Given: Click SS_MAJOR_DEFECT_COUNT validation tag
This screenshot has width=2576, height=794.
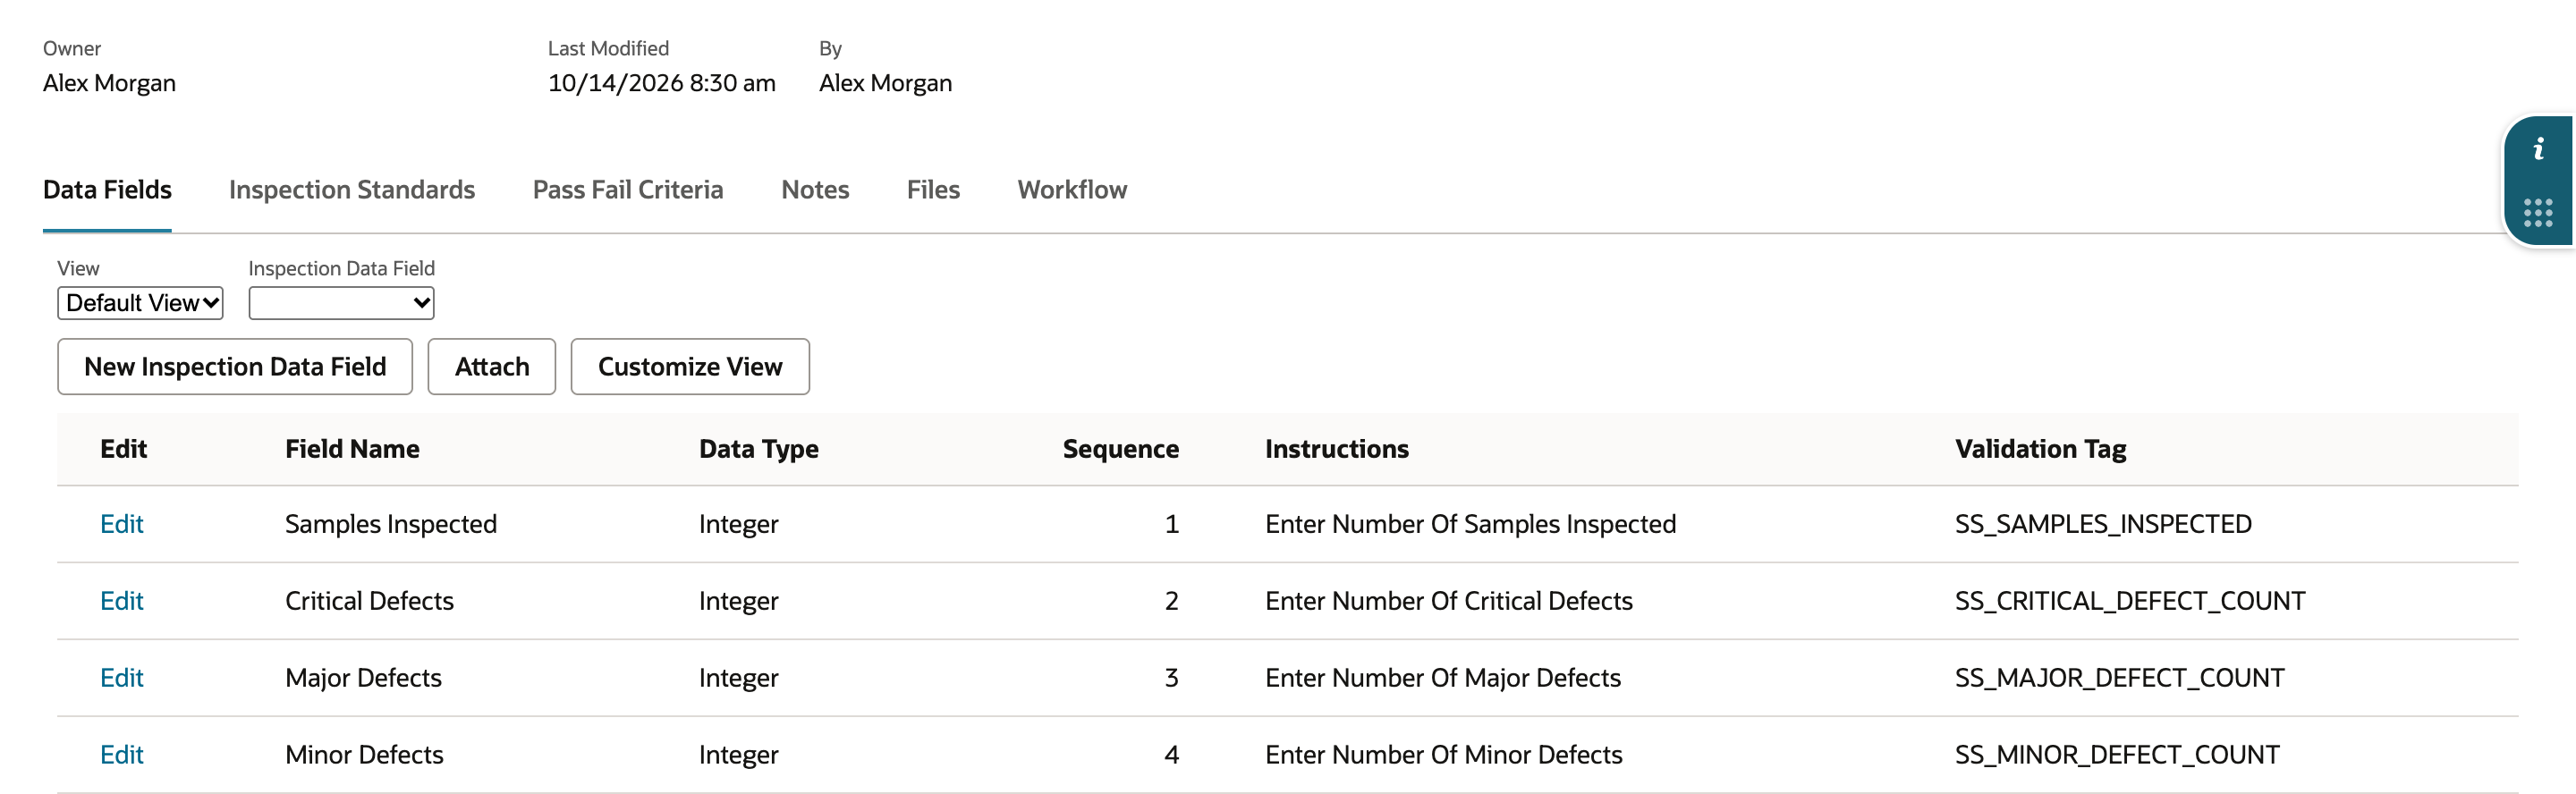Looking at the screenshot, I should (x=2120, y=678).
